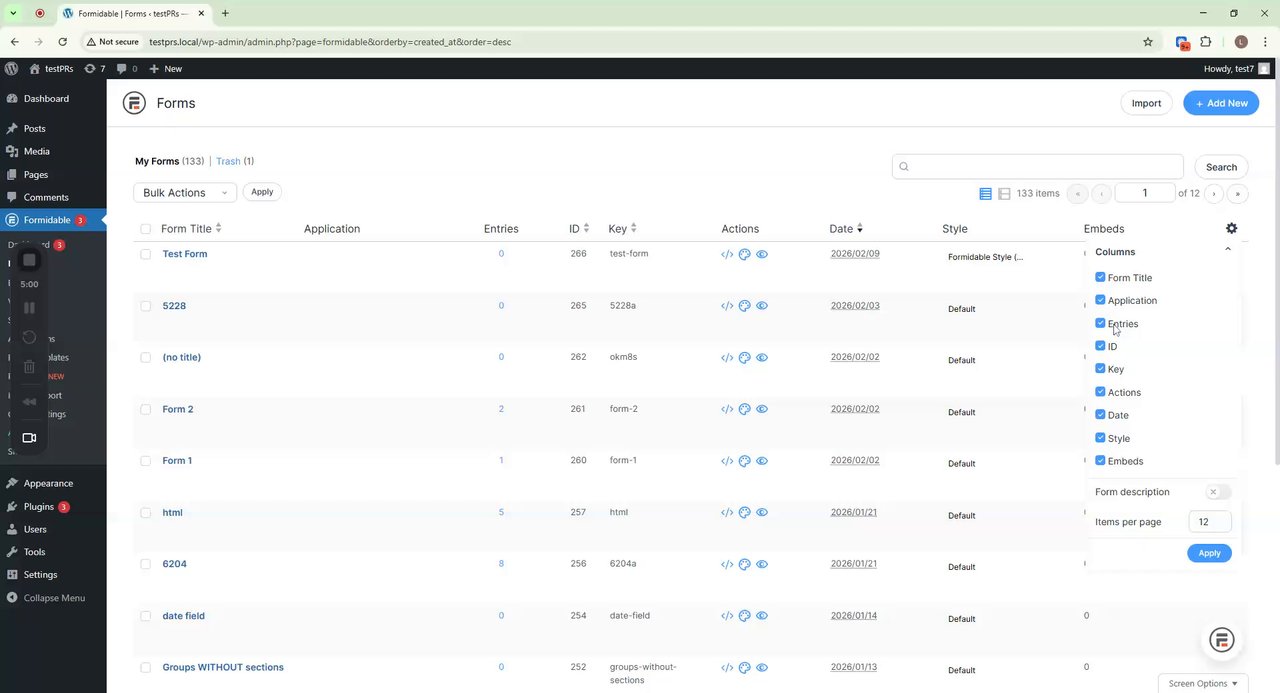Uncheck Entries column checkbox
Screen dimensions: 1280x693
1100,323
